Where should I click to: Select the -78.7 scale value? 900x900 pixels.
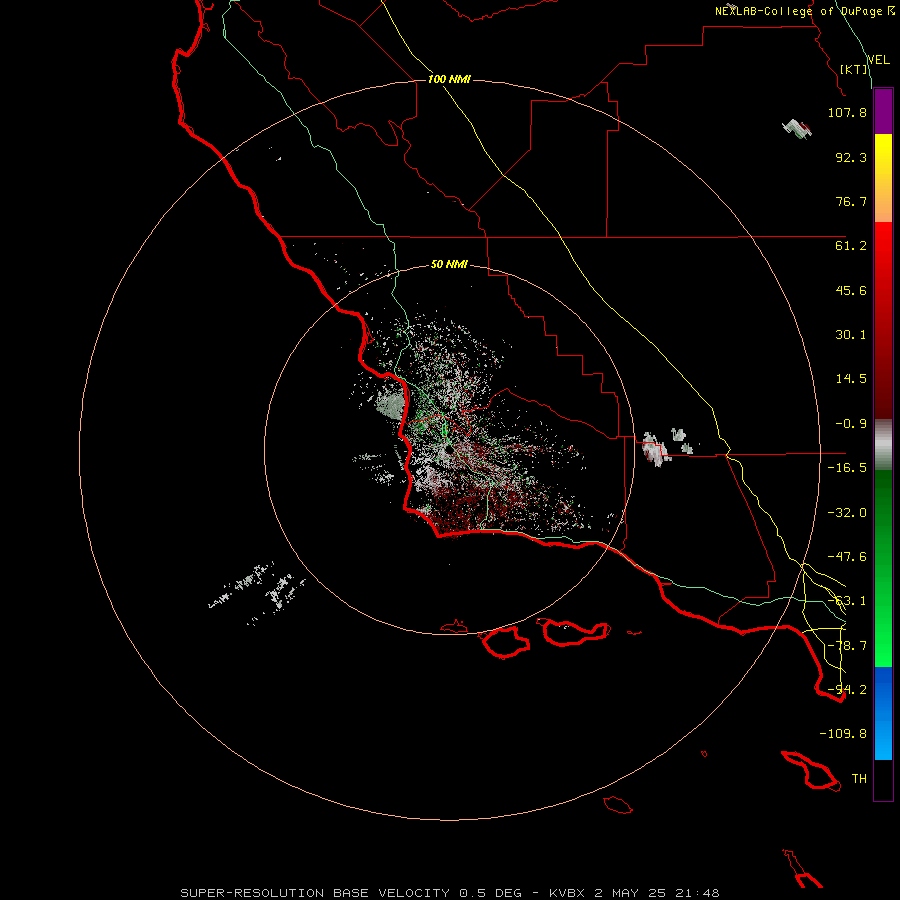pyautogui.click(x=847, y=646)
